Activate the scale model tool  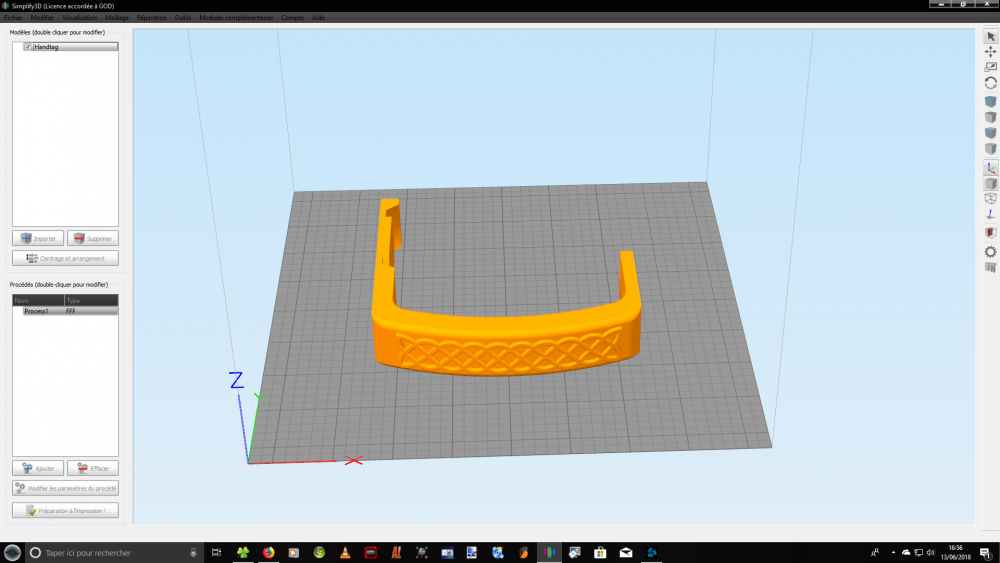pos(990,67)
